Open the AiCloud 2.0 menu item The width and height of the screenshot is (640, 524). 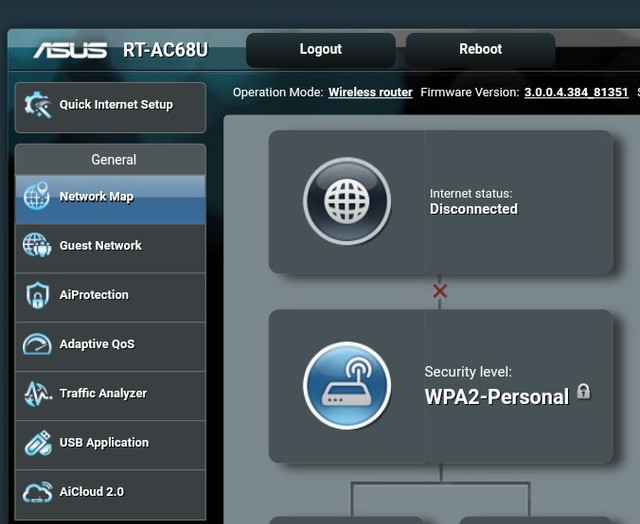110,494
